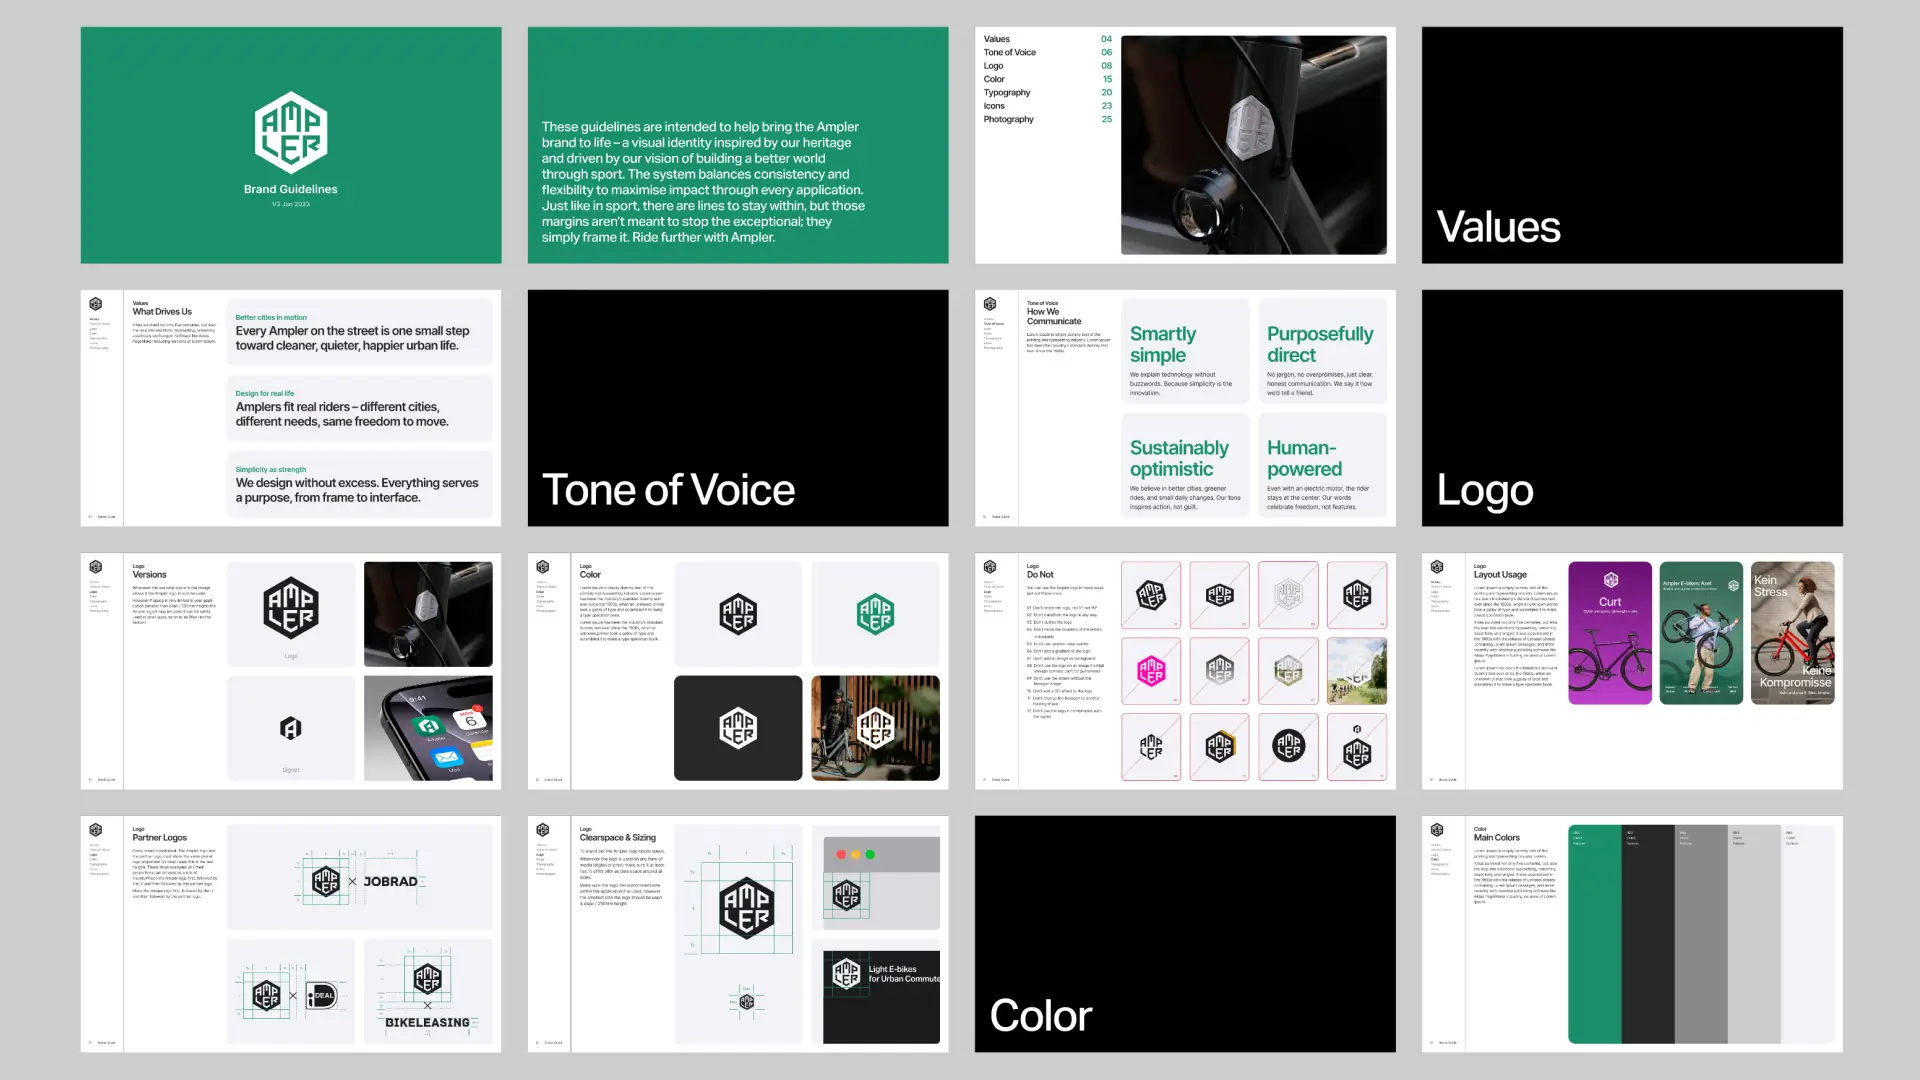Click the outlined-only Ampler logo in Do Not grid

pyautogui.click(x=1288, y=594)
